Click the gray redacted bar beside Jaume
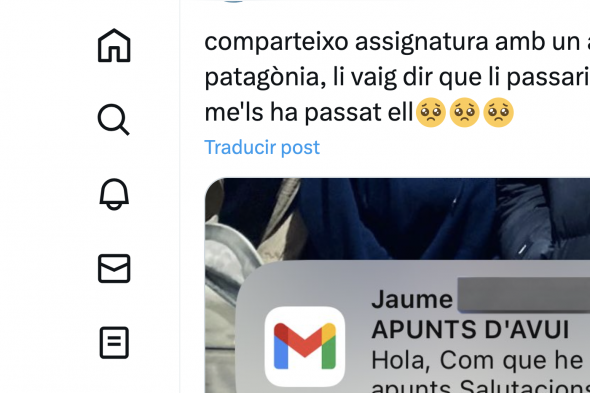The image size is (590, 393). tap(524, 295)
